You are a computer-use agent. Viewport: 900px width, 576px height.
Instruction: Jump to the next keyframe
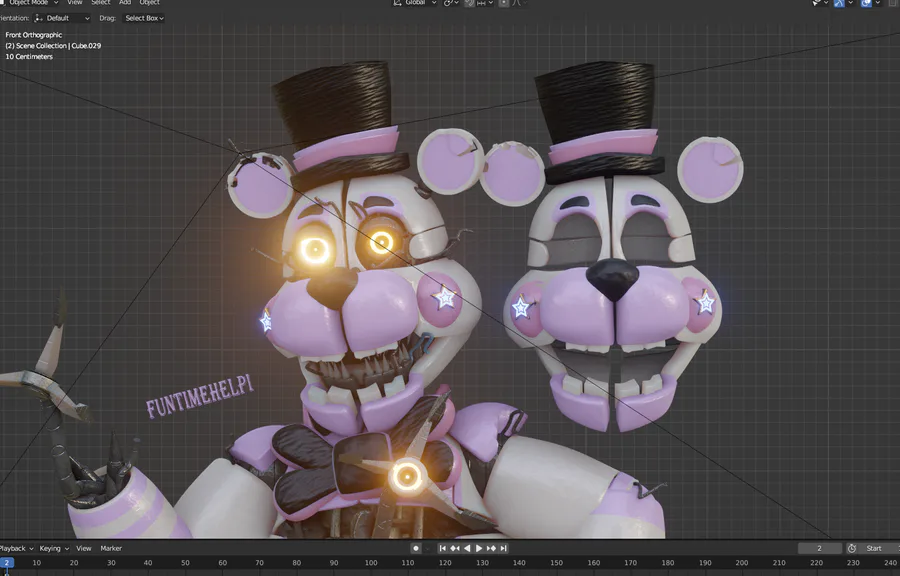tap(491, 548)
